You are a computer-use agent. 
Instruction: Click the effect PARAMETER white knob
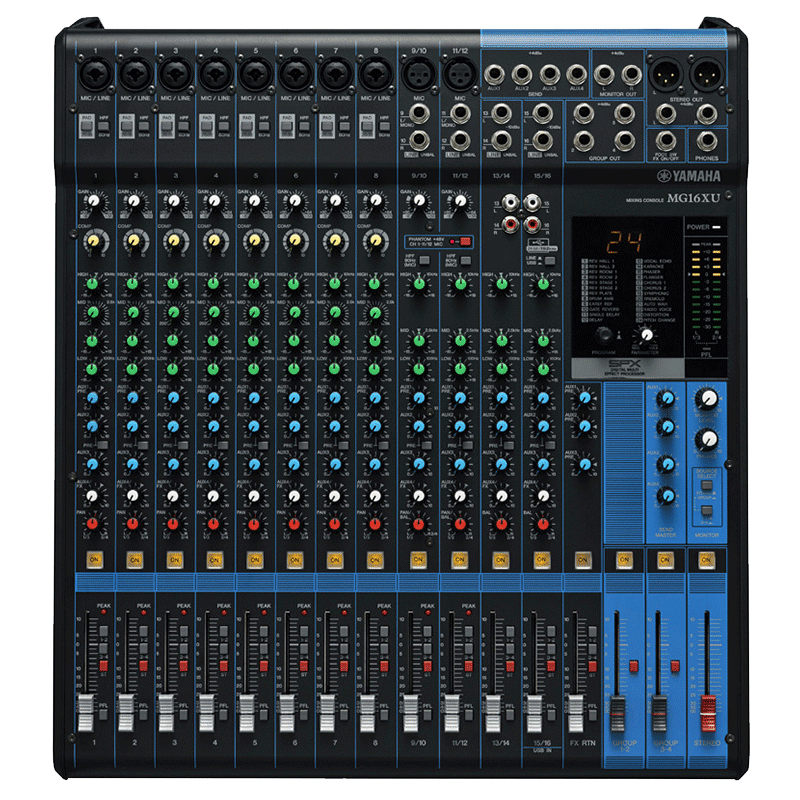[646, 335]
